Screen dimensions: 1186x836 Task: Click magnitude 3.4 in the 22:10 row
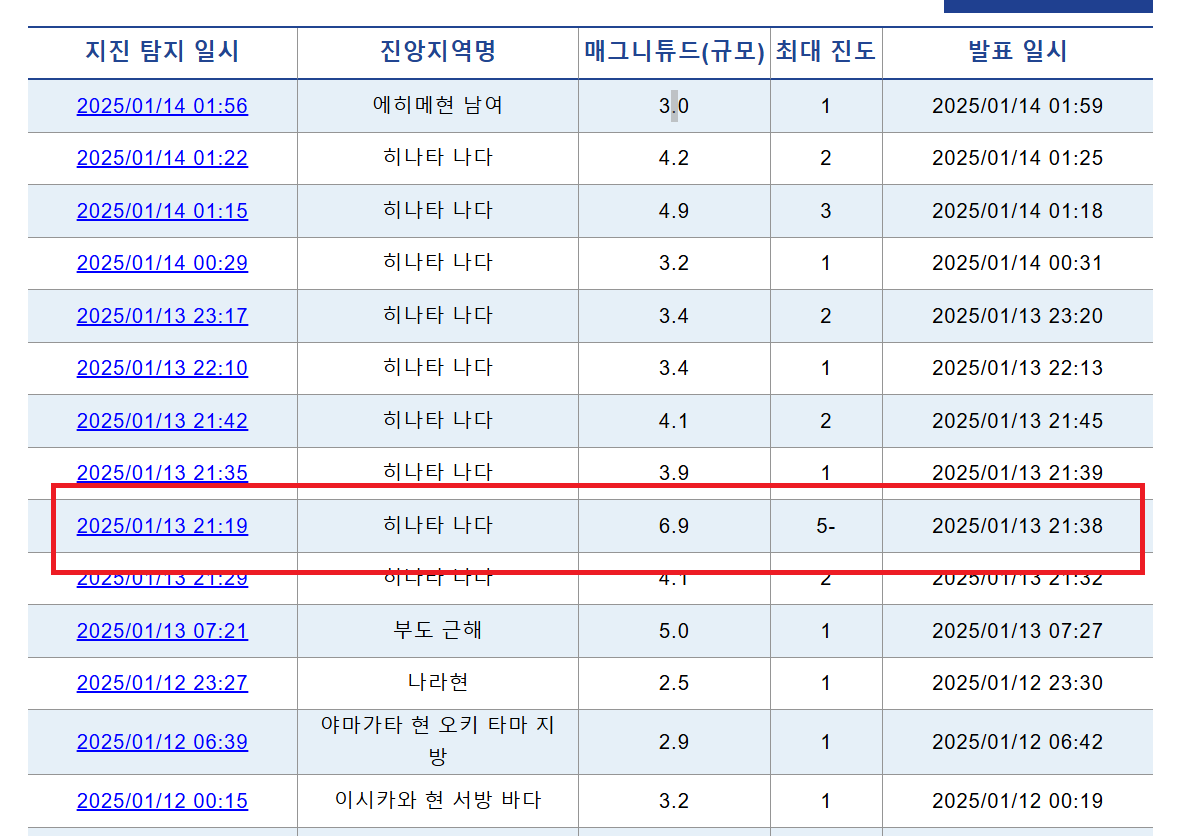(x=674, y=368)
